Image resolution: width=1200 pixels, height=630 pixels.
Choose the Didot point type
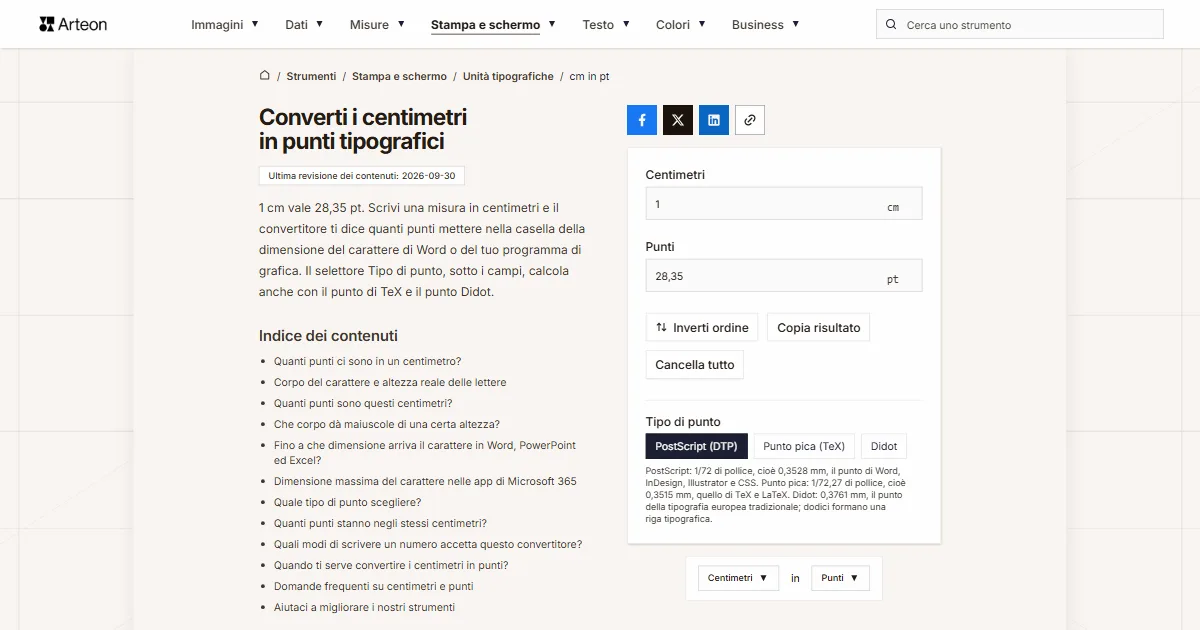coord(884,446)
